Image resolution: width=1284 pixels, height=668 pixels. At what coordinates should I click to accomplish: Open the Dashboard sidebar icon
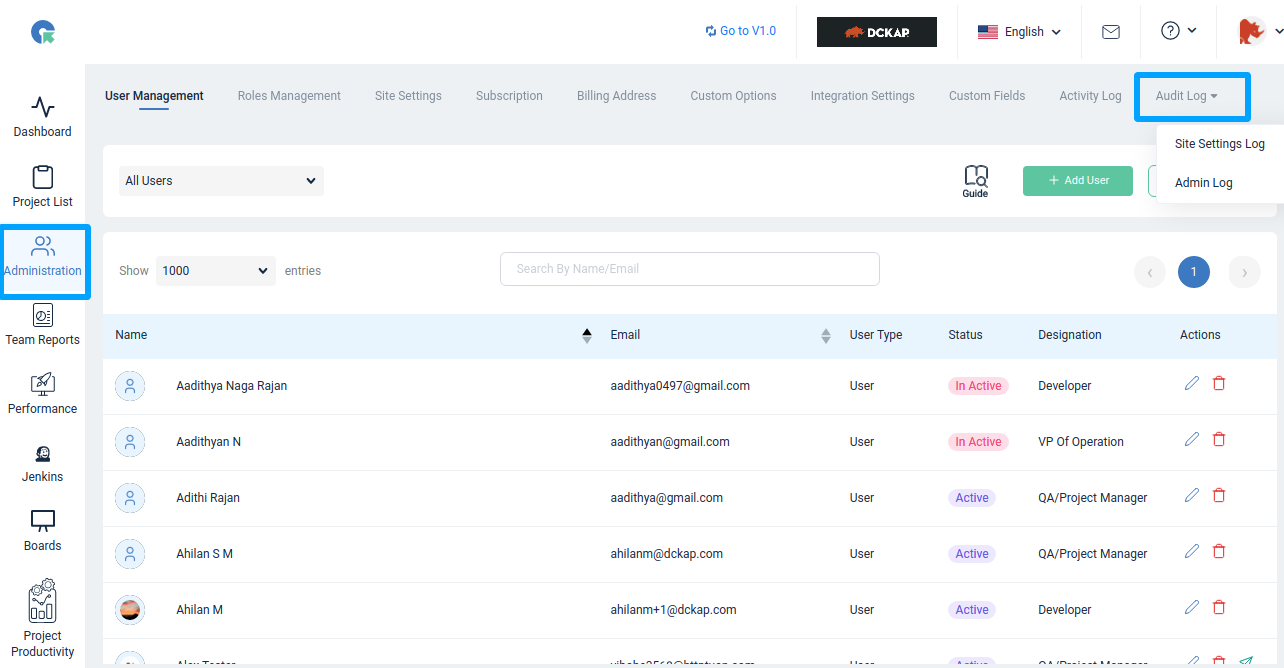coord(43,107)
